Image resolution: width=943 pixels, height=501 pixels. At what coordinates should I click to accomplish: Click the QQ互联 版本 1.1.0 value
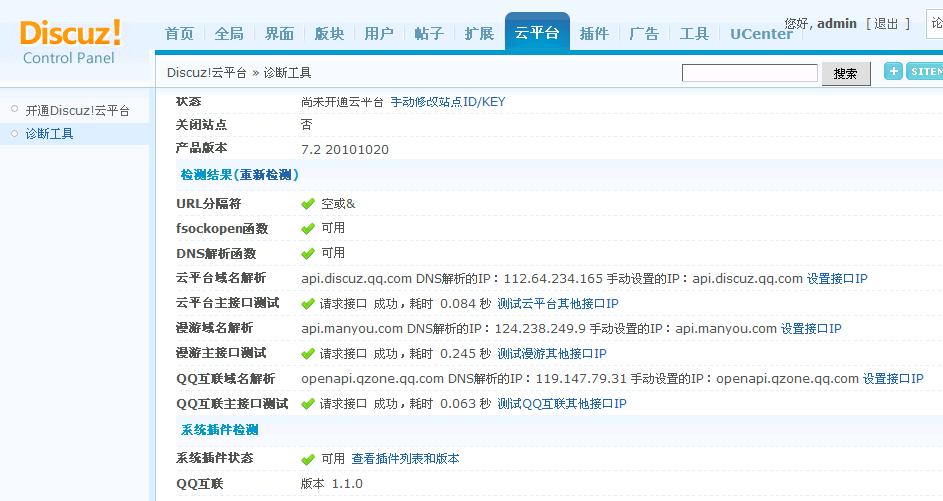(331, 484)
